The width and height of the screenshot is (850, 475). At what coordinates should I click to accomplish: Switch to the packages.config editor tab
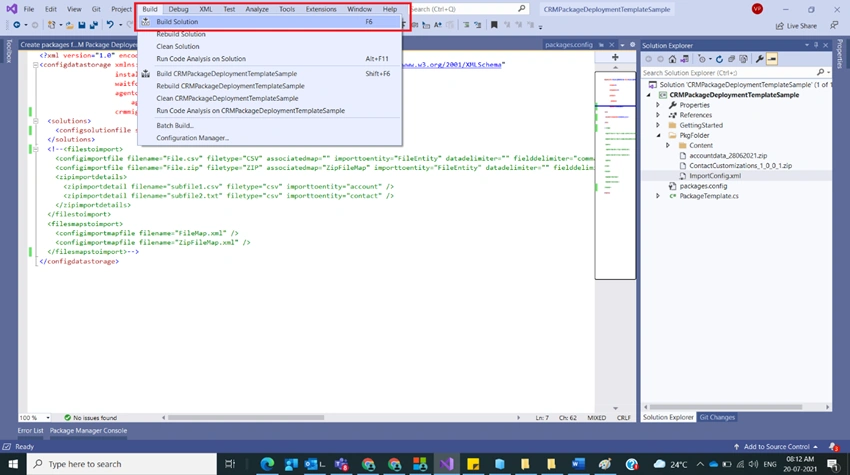pos(569,45)
